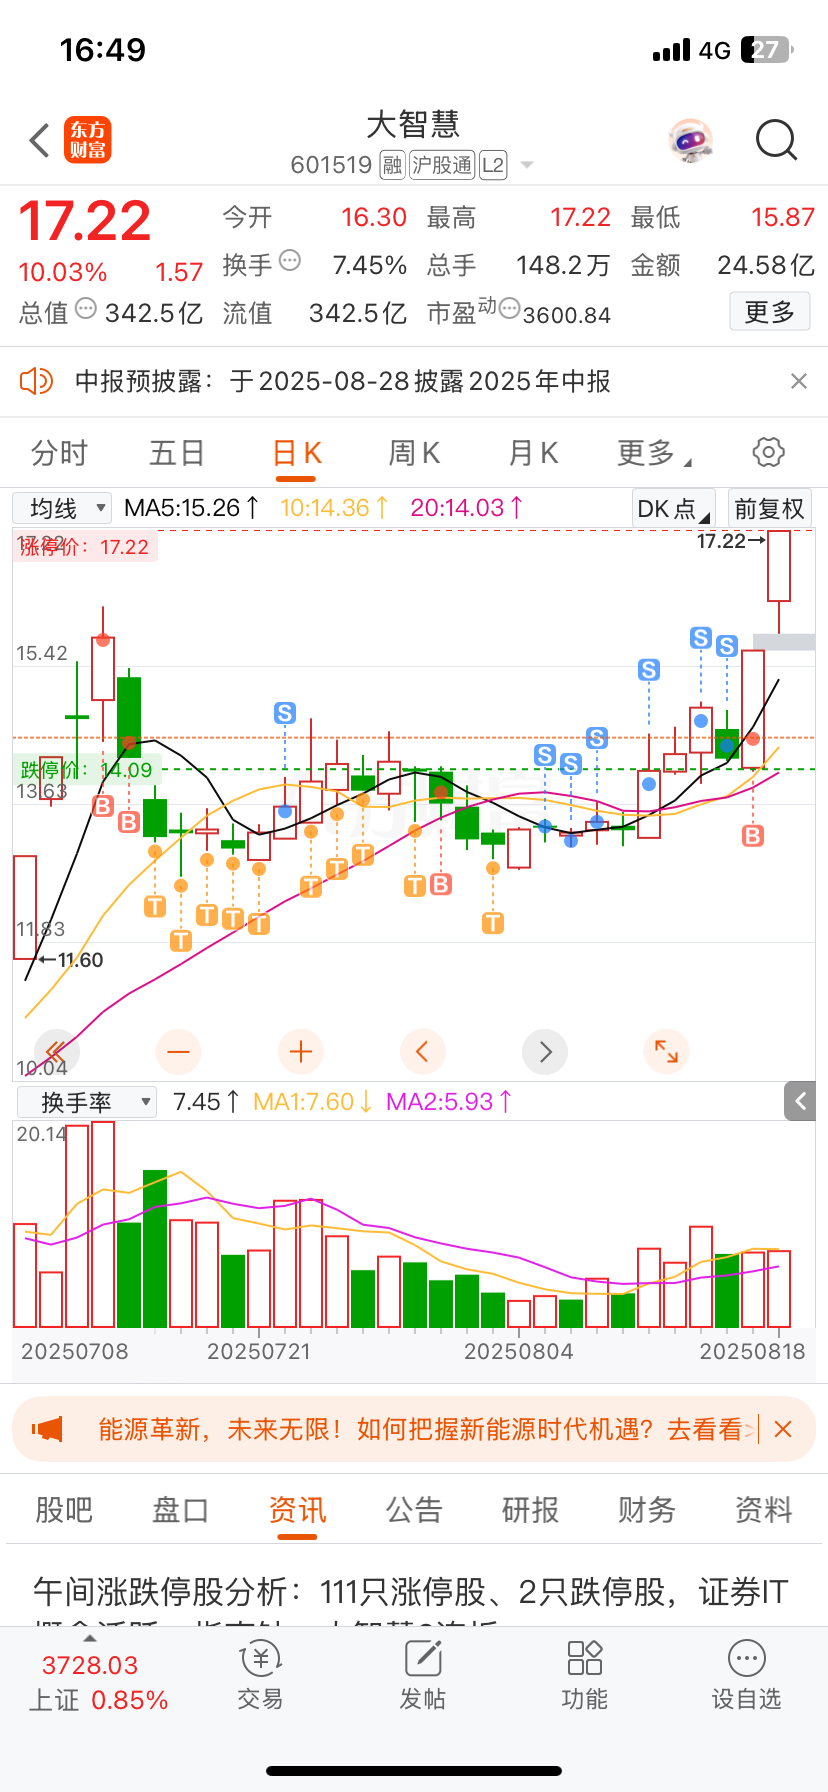Switch to 公告 tab
828x1792 pixels.
point(414,1510)
